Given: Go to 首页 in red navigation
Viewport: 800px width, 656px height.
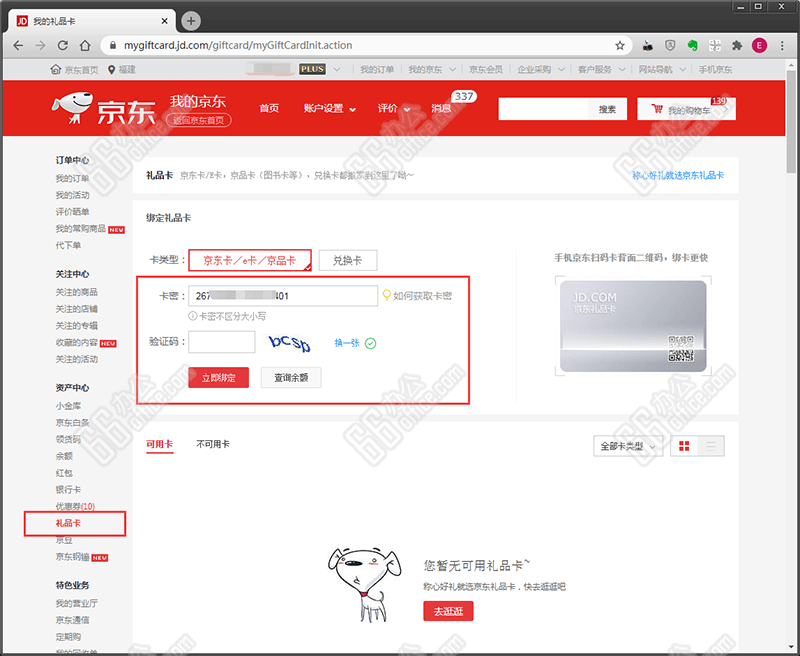Looking at the screenshot, I should 269,108.
